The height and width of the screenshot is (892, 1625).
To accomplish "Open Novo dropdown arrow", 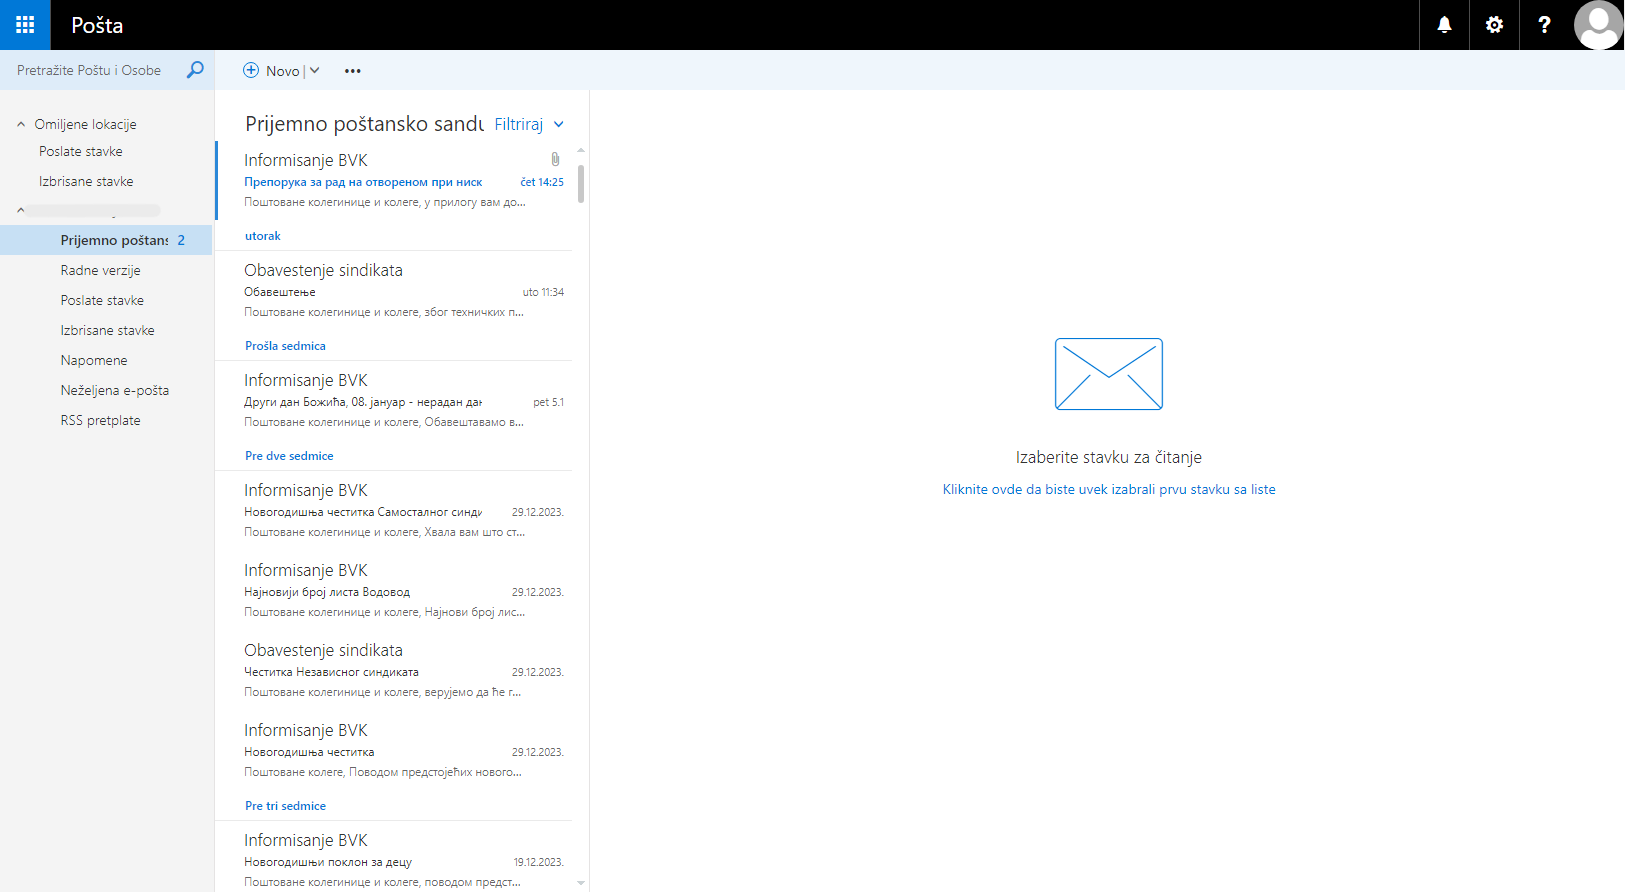I will coord(314,70).
